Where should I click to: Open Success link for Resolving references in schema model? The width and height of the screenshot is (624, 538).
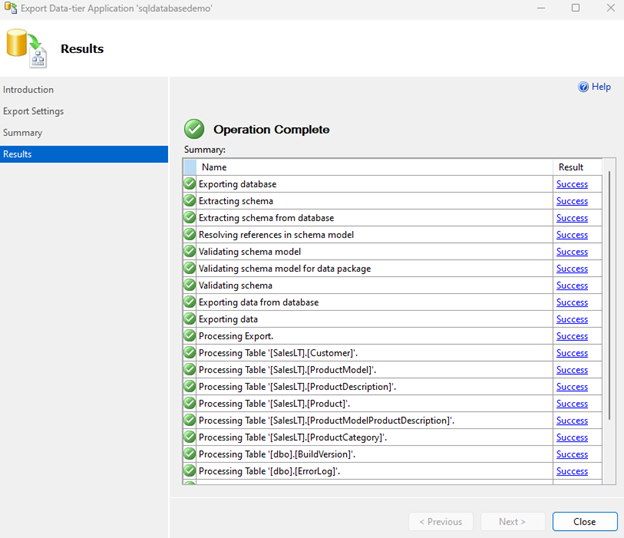click(x=572, y=235)
